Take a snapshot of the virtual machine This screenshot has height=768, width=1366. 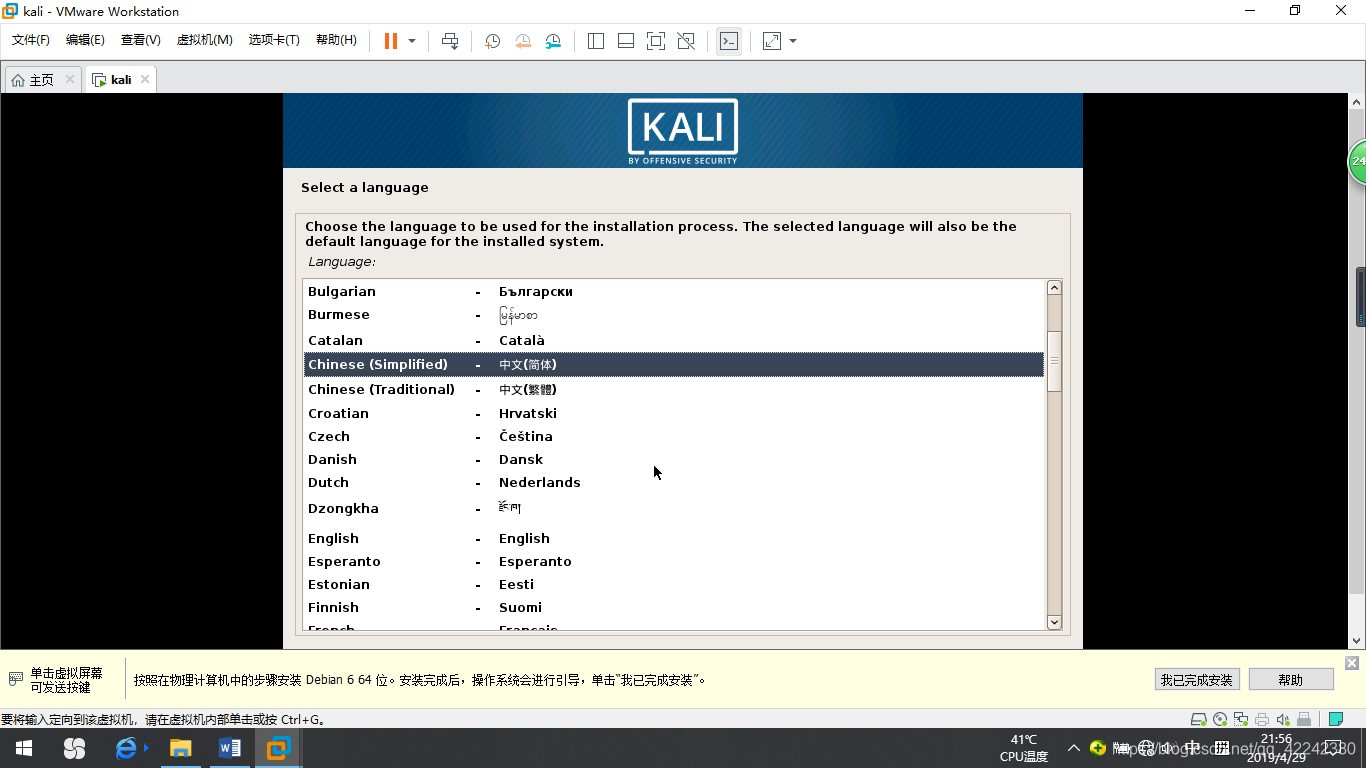pyautogui.click(x=492, y=41)
